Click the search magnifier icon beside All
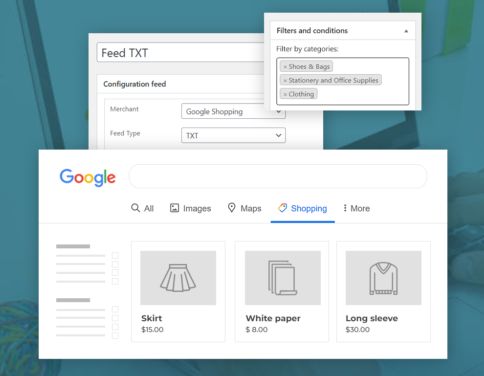The height and width of the screenshot is (376, 484). click(135, 208)
